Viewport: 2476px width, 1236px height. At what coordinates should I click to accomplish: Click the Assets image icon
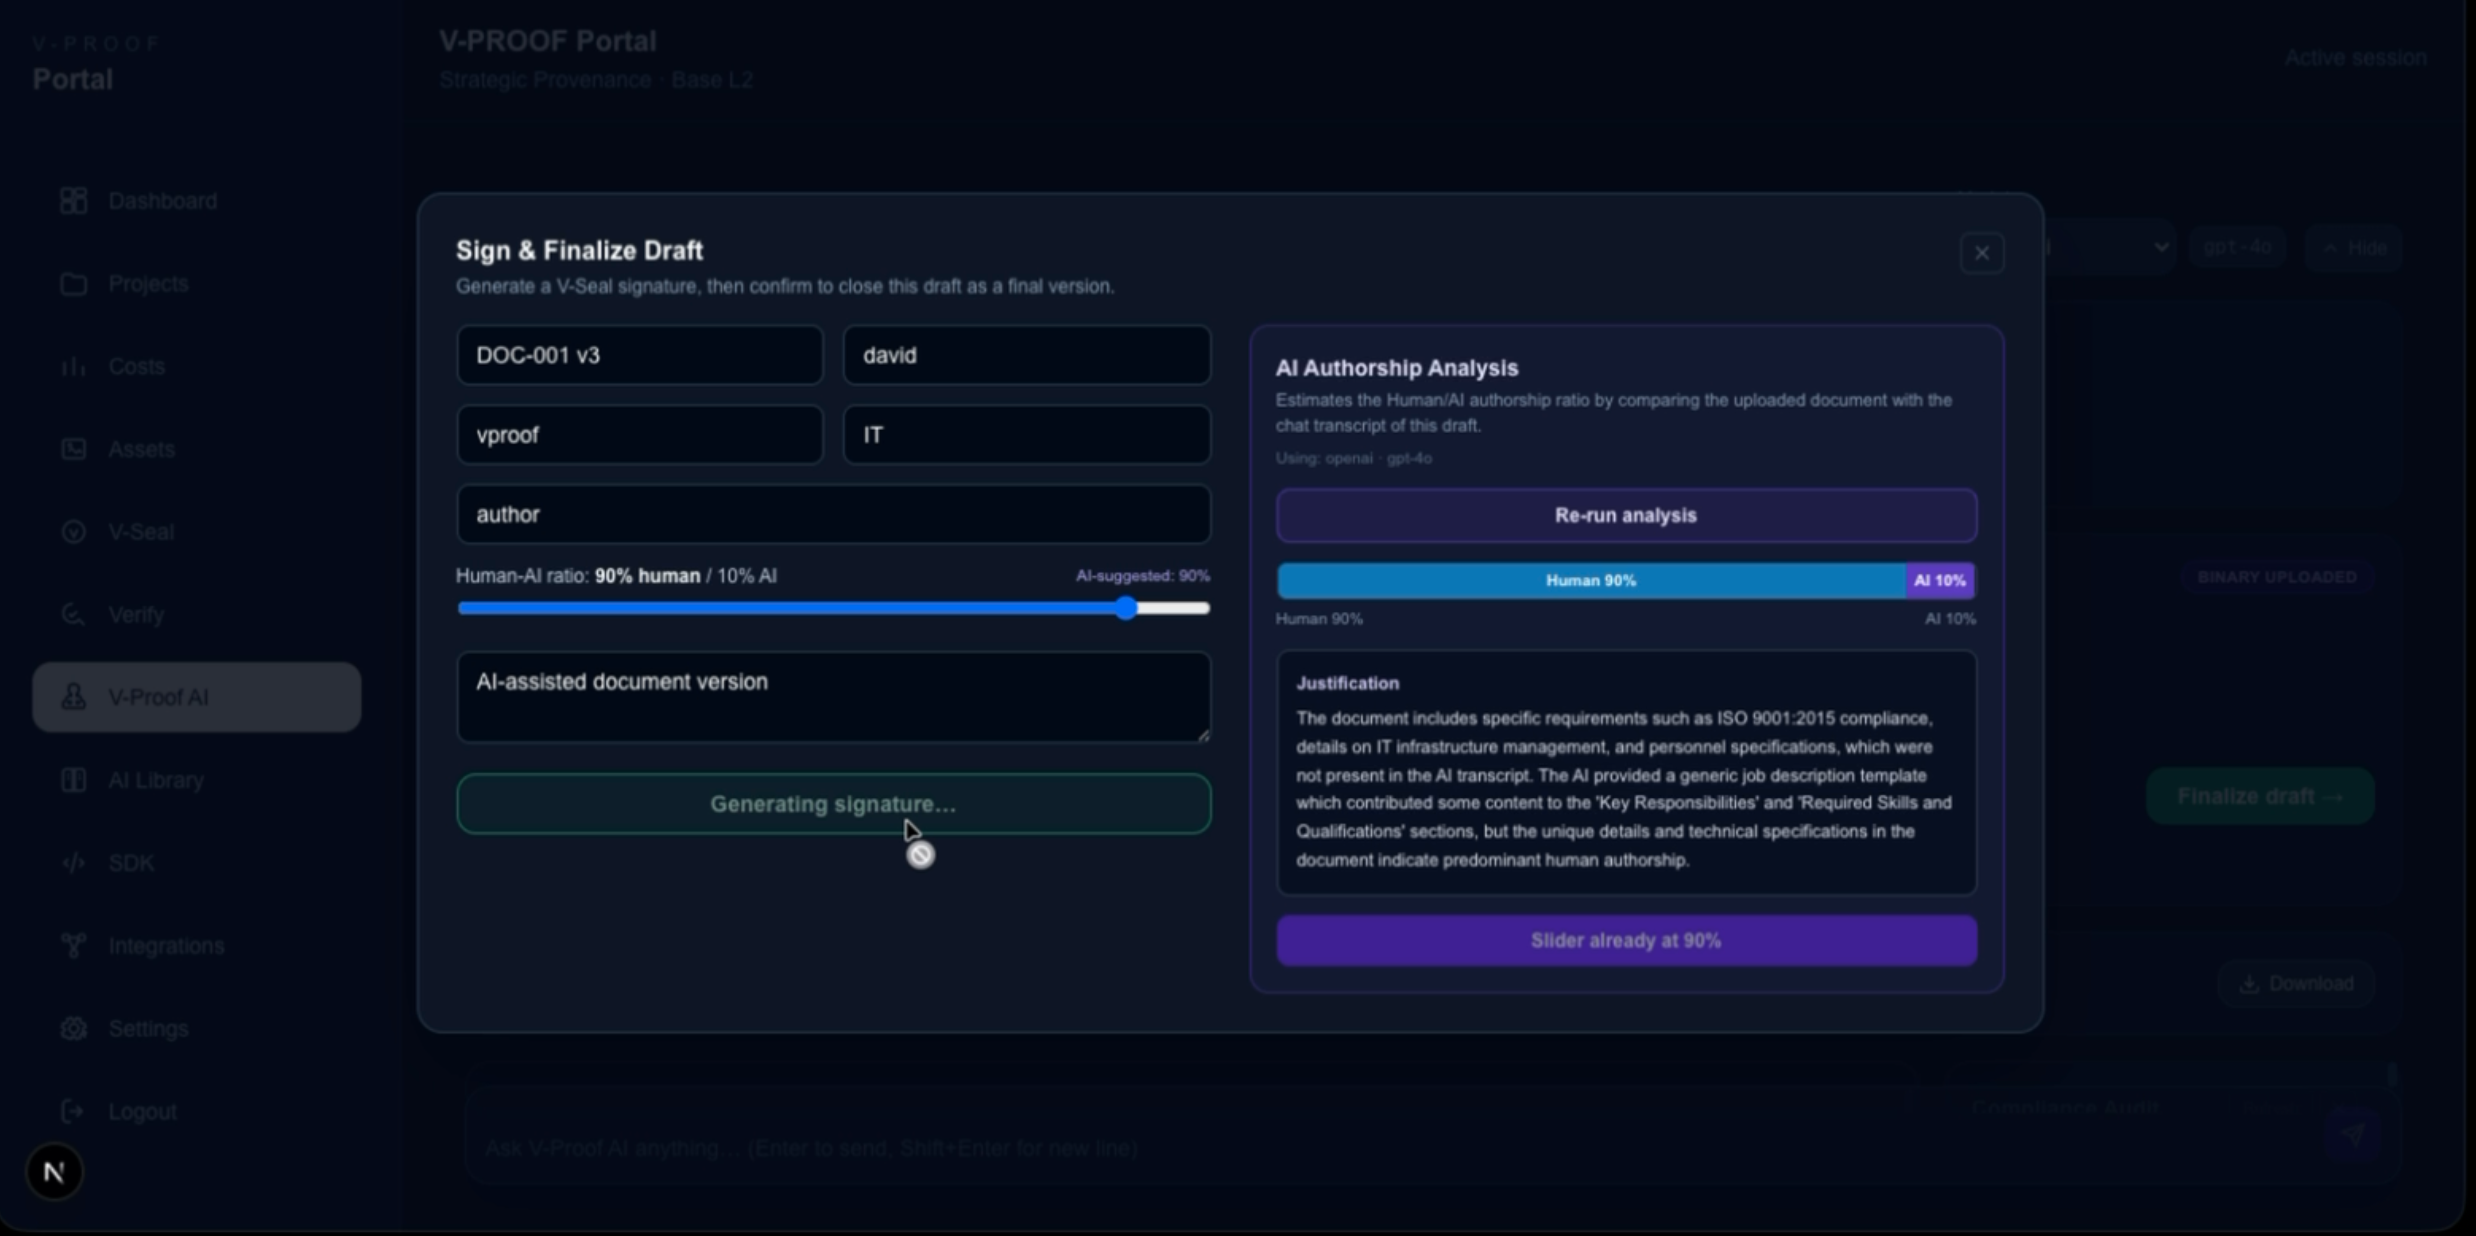(x=73, y=449)
